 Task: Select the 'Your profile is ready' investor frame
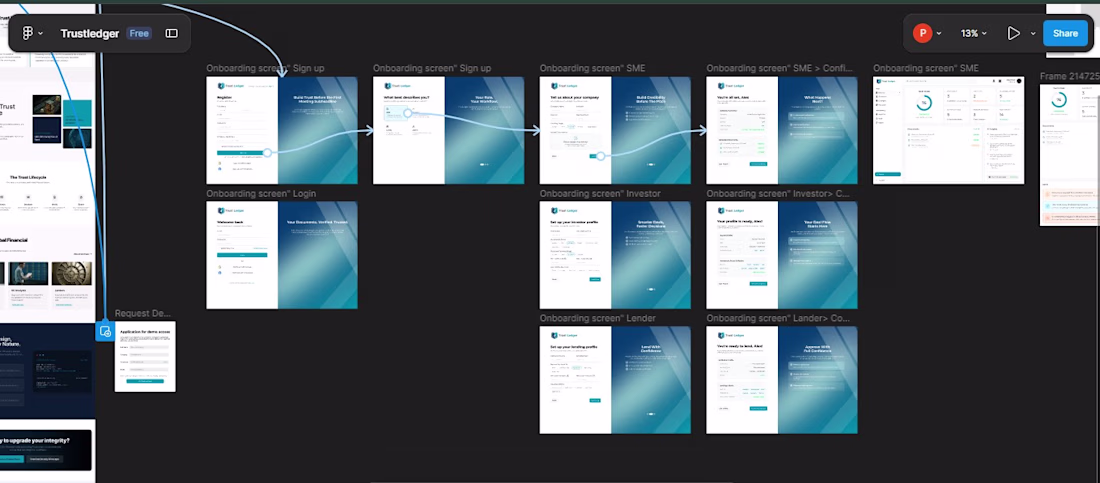(x=782, y=255)
